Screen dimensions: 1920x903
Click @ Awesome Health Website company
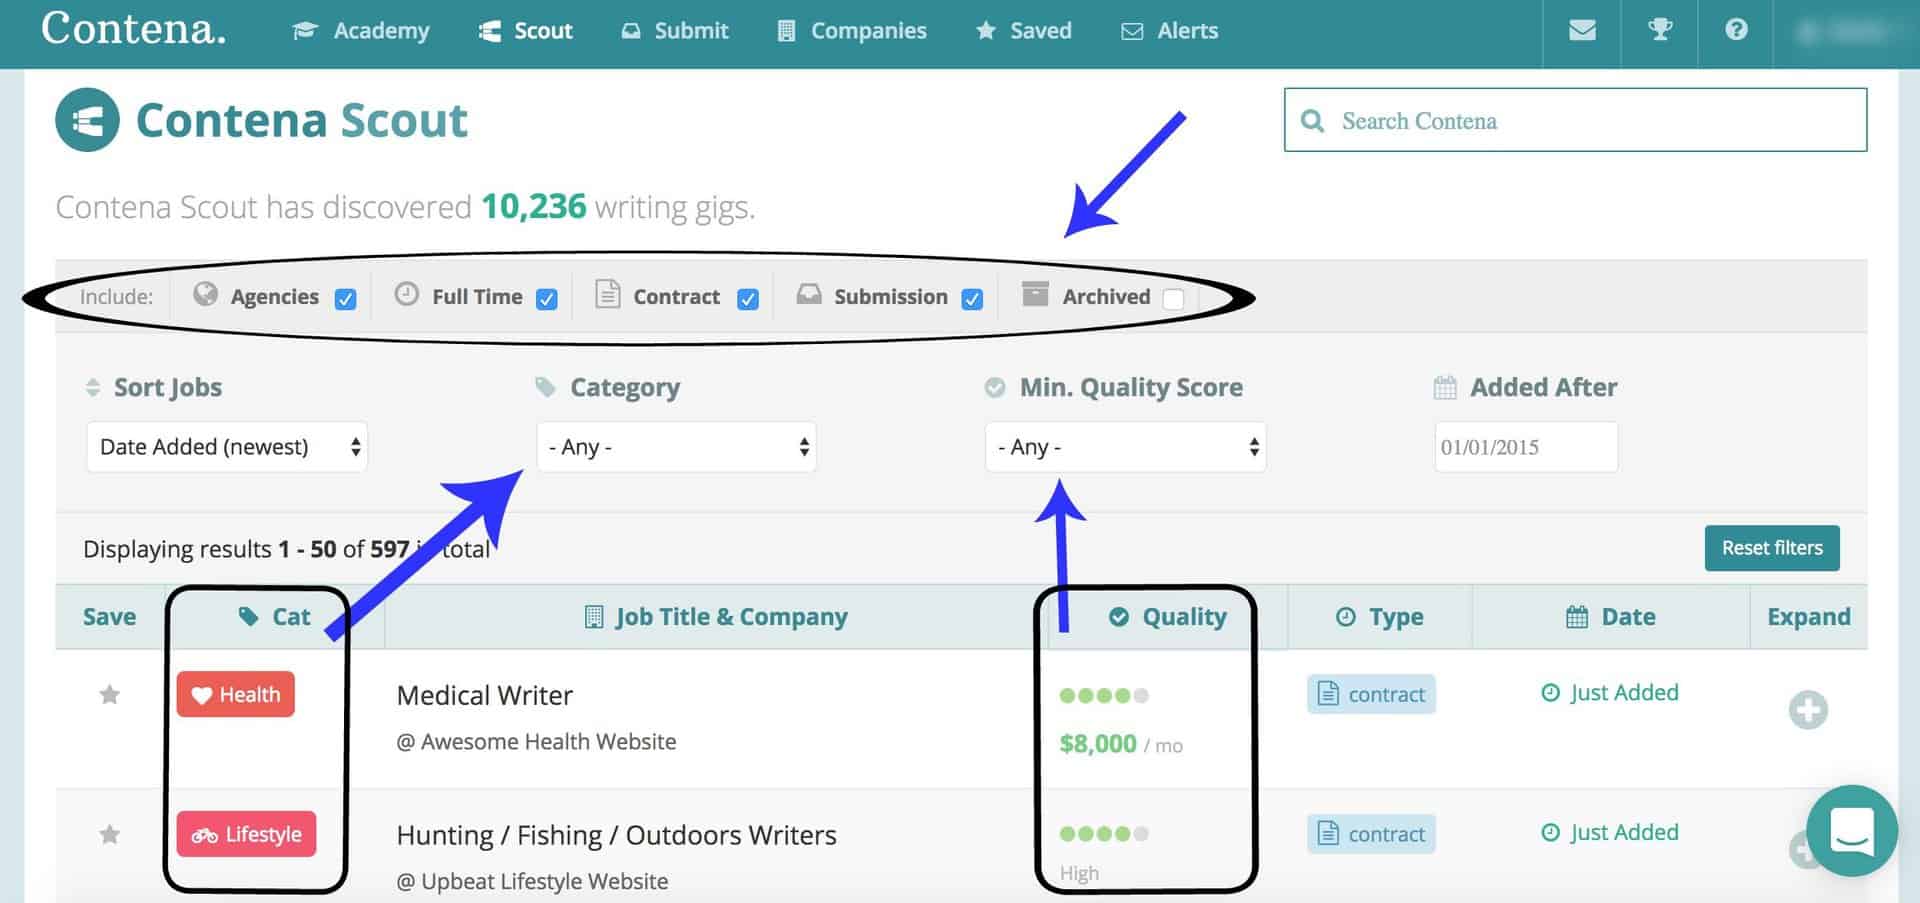(x=536, y=742)
